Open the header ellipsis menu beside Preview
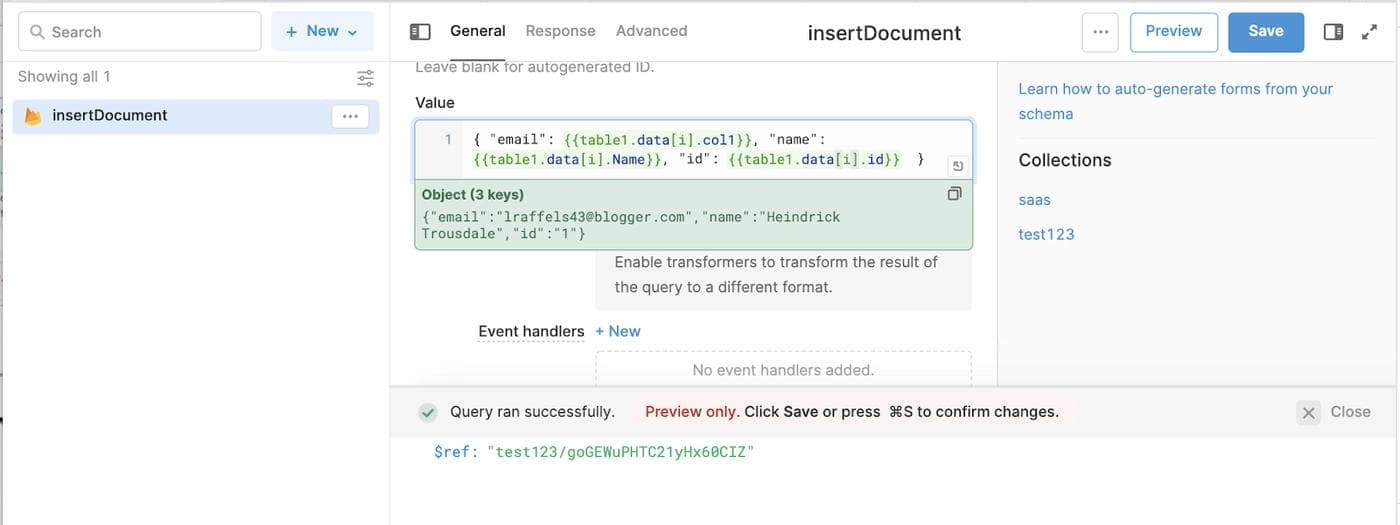Screen dimensions: 1400x525 (1100, 32)
